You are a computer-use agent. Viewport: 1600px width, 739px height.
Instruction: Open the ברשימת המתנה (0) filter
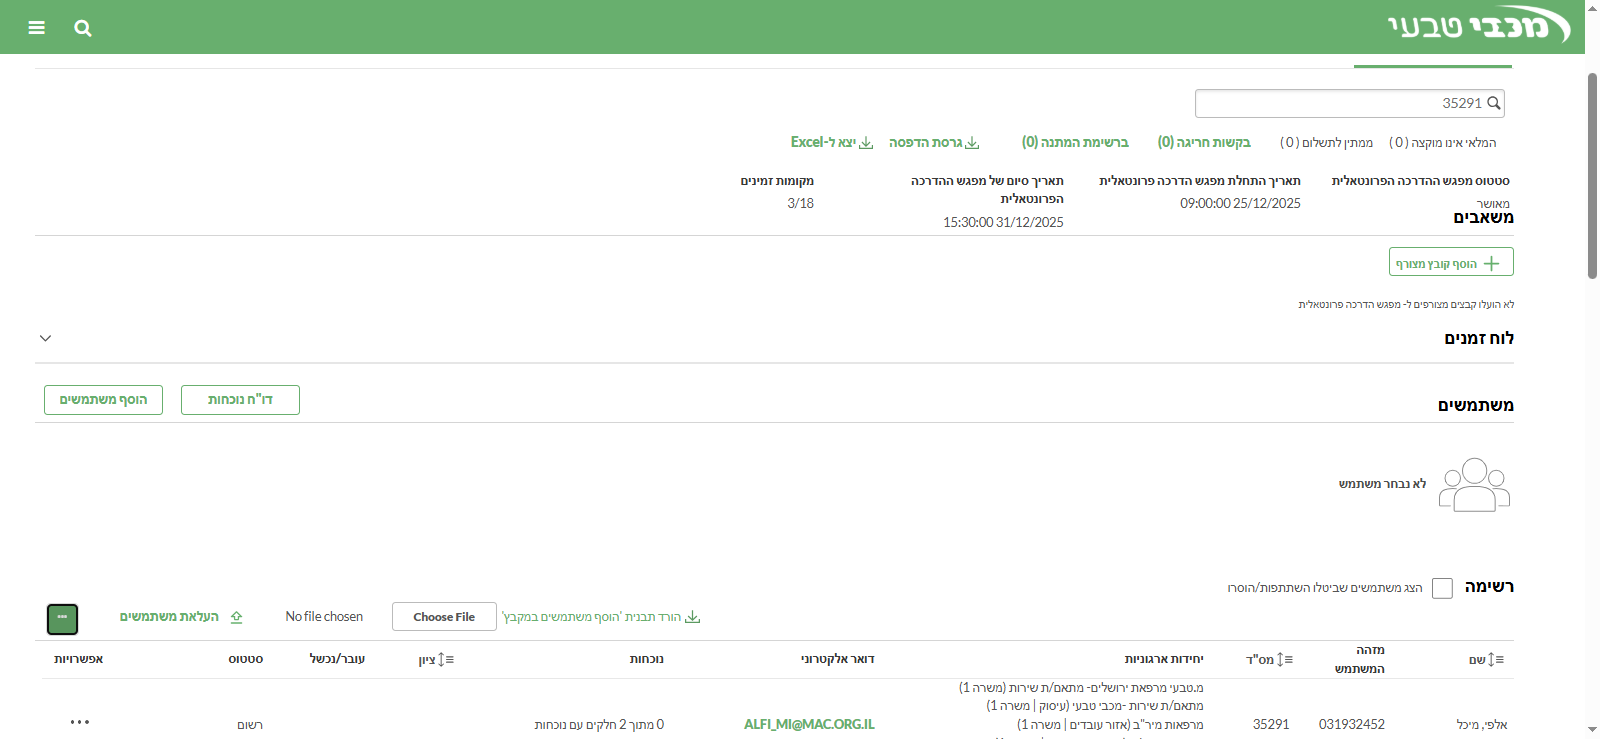1075,143
